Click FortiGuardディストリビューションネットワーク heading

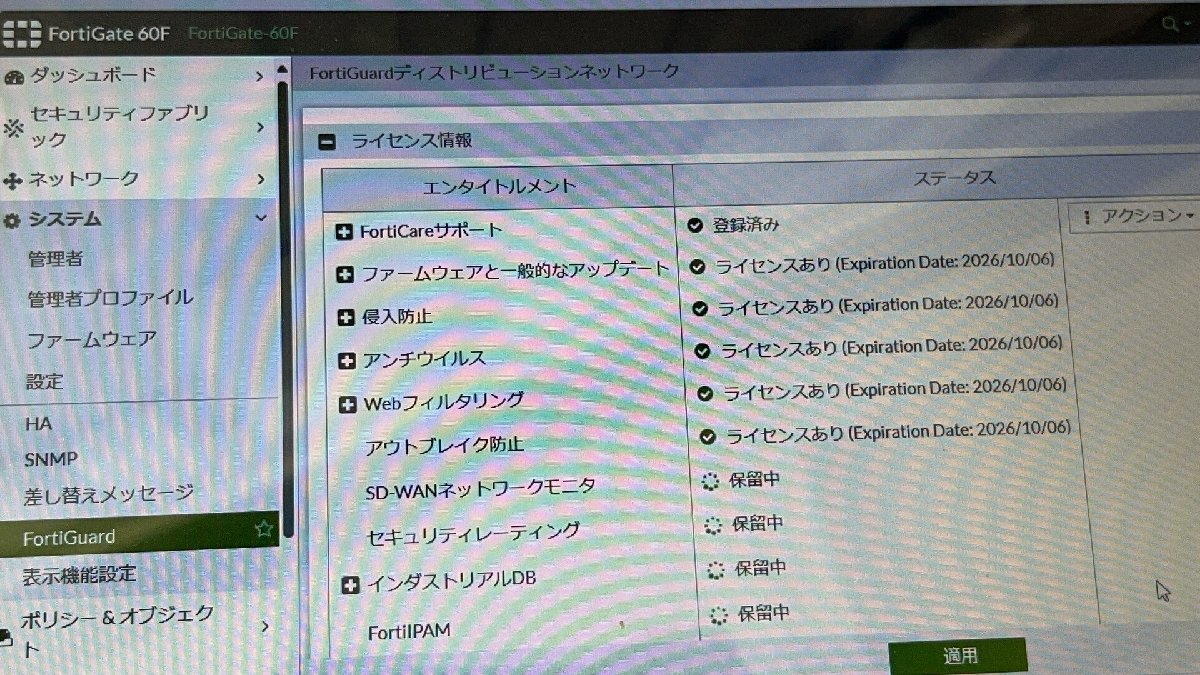point(494,72)
